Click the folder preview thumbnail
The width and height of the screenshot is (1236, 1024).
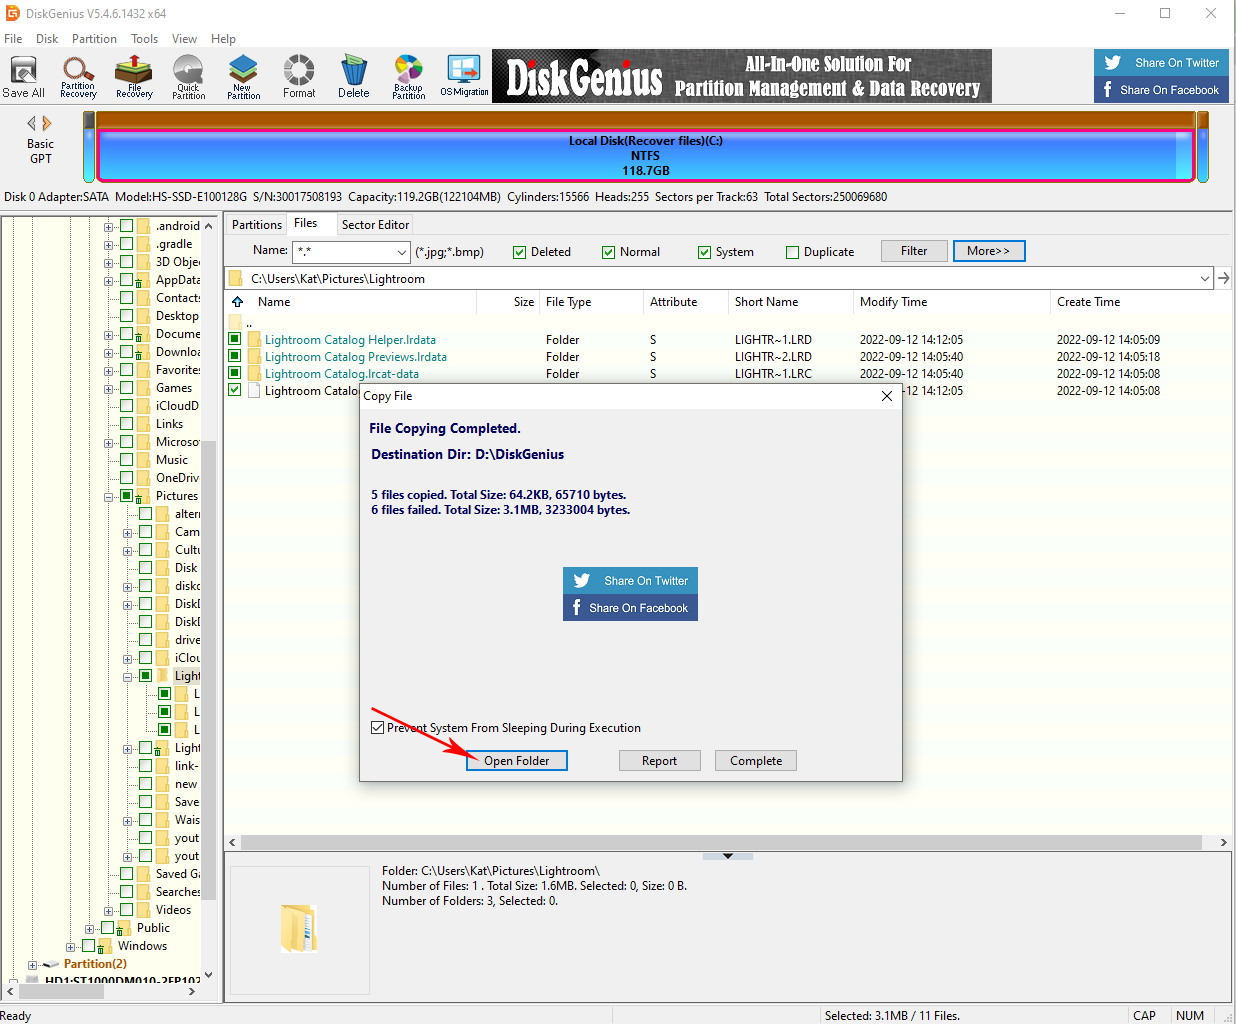[299, 928]
